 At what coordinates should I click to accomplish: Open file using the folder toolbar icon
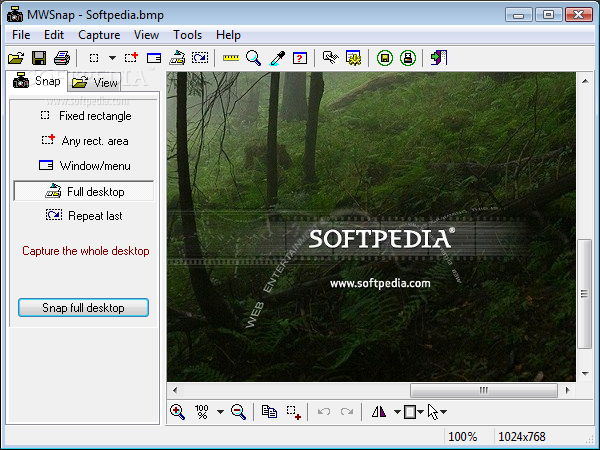click(x=16, y=58)
